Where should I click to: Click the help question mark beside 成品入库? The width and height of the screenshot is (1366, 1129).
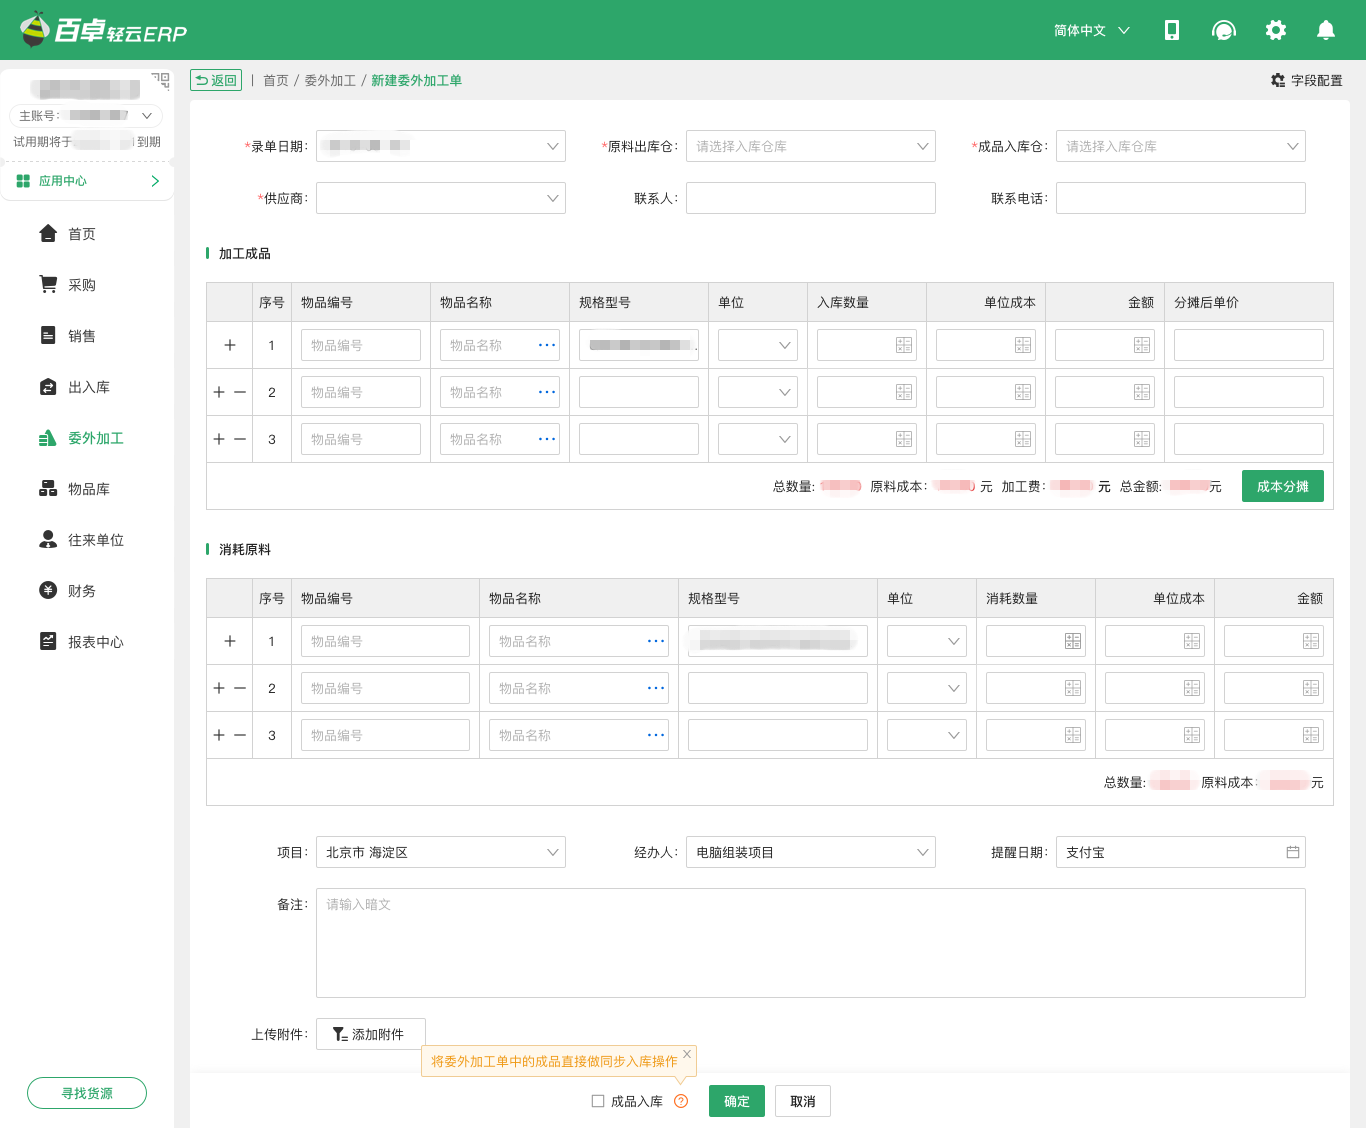(x=681, y=1101)
